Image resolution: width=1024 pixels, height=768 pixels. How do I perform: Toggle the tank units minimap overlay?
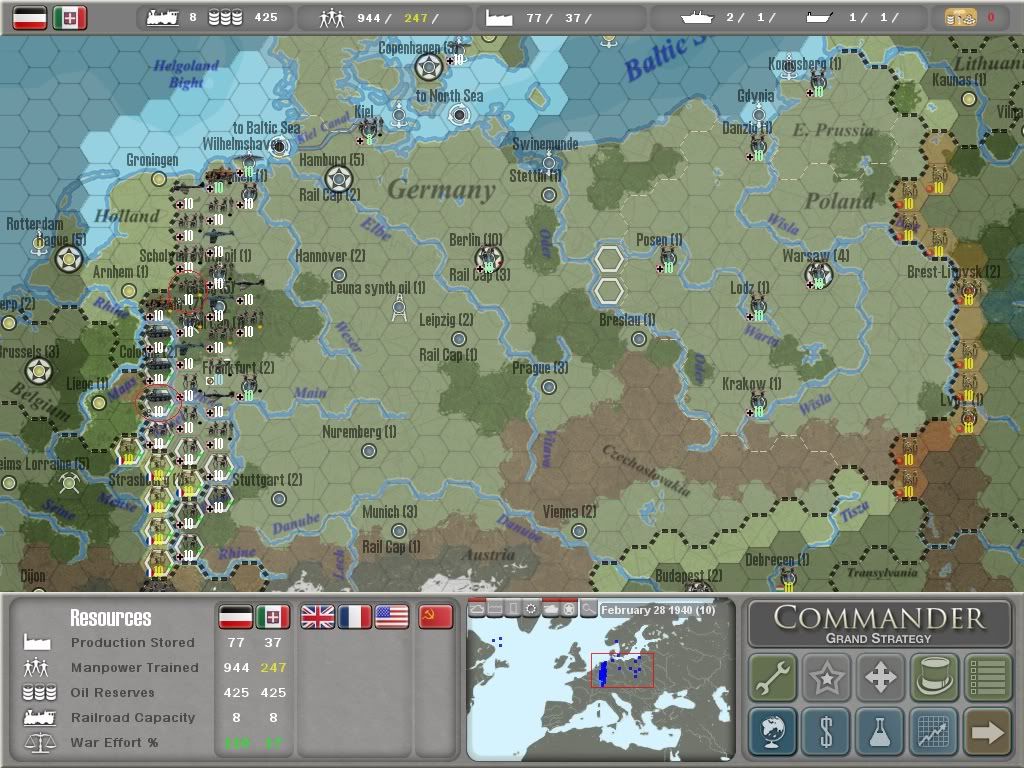coord(551,609)
